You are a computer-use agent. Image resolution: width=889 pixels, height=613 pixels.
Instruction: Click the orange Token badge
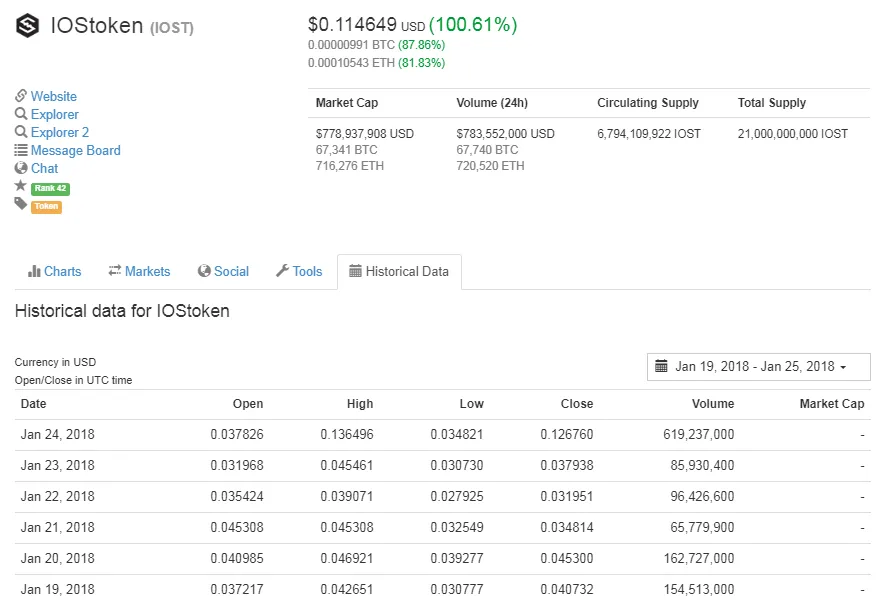(x=46, y=206)
